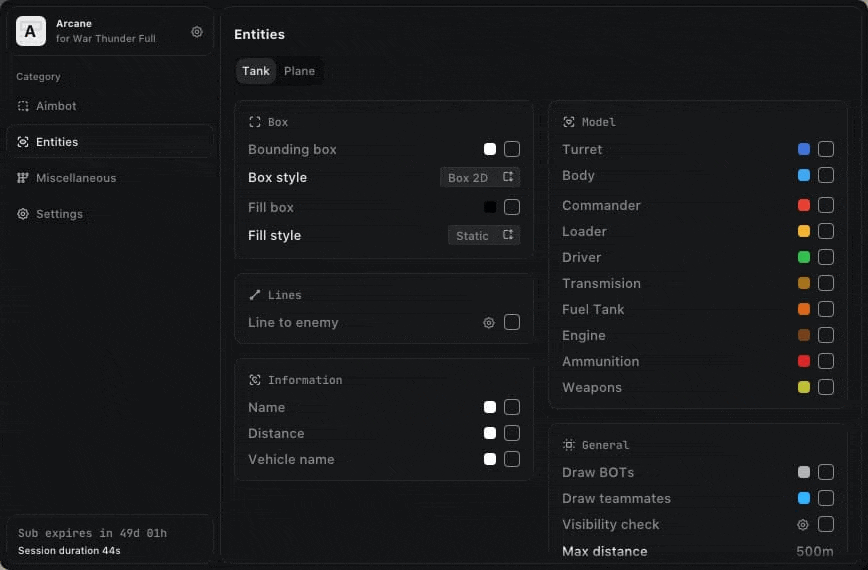Click the Max distance 500m value
This screenshot has height=570, width=868.
[814, 551]
